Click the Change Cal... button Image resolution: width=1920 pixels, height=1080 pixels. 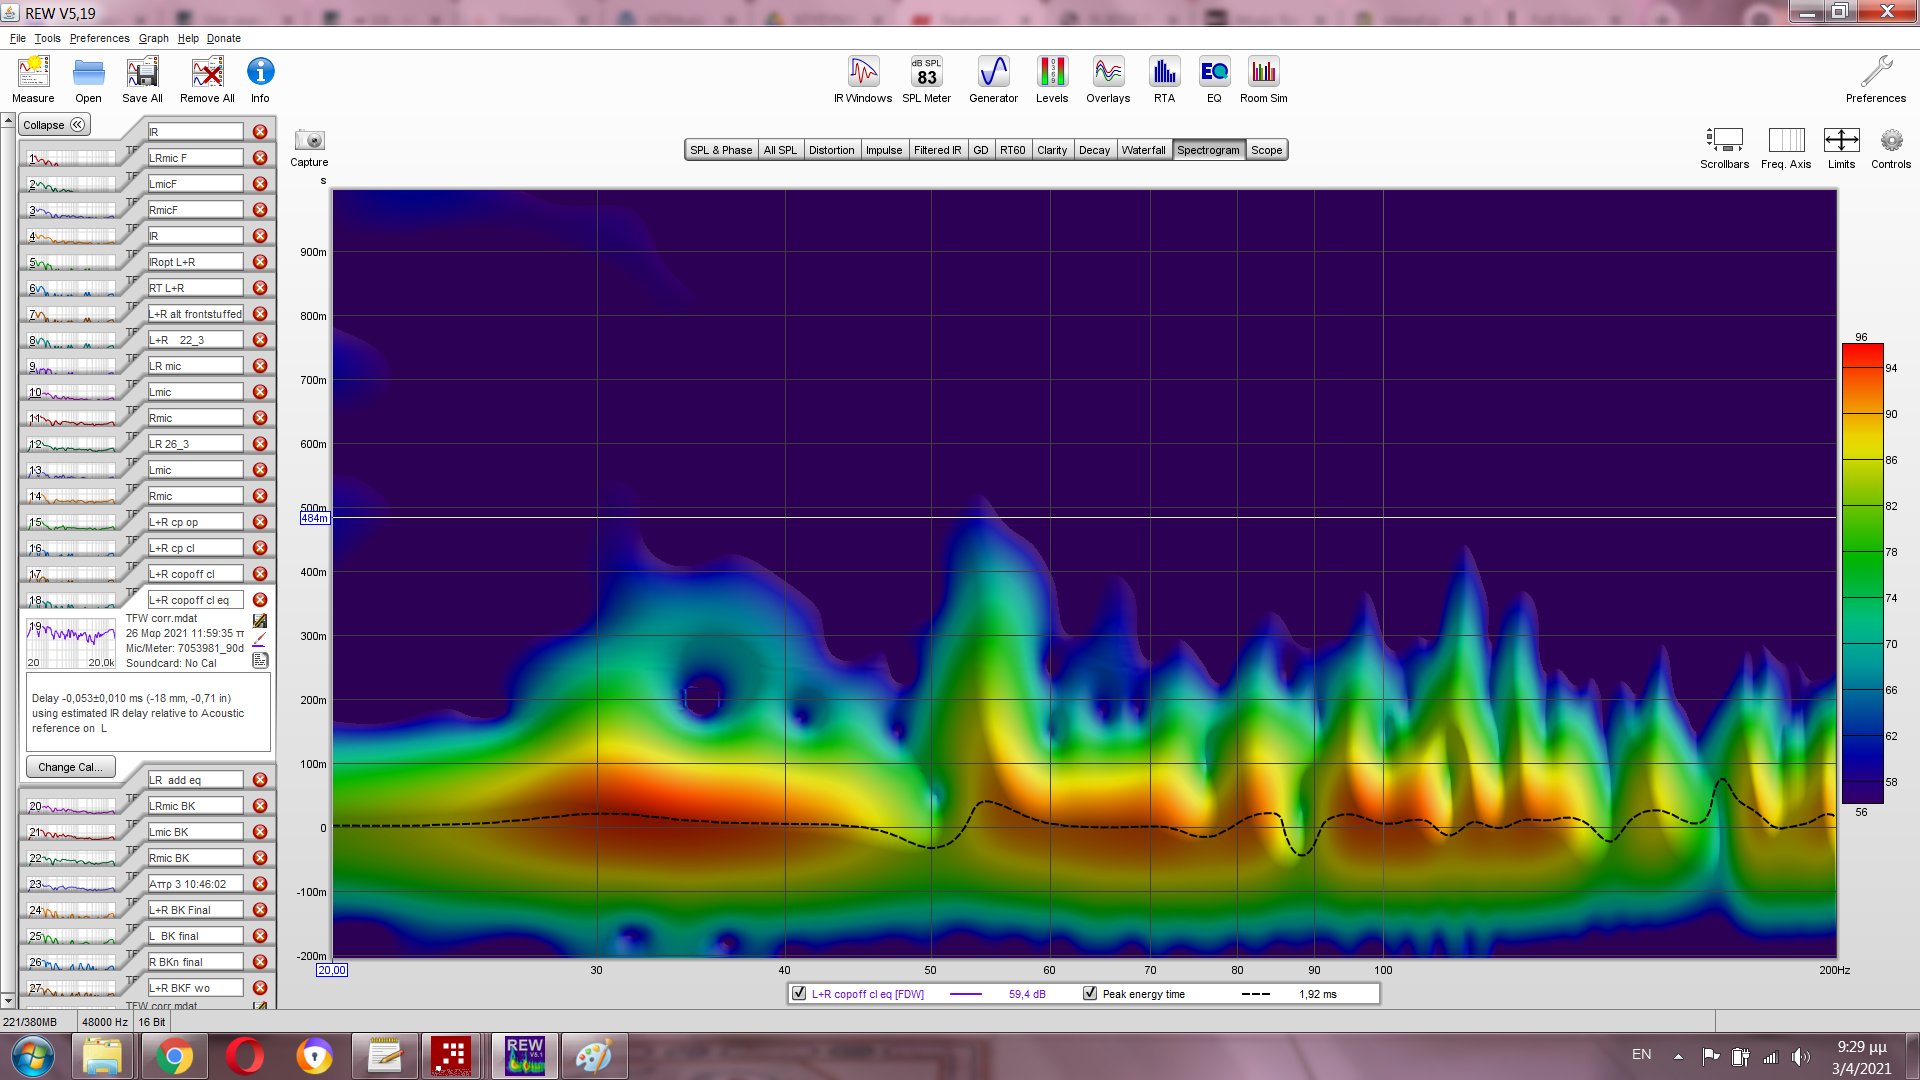[x=70, y=767]
